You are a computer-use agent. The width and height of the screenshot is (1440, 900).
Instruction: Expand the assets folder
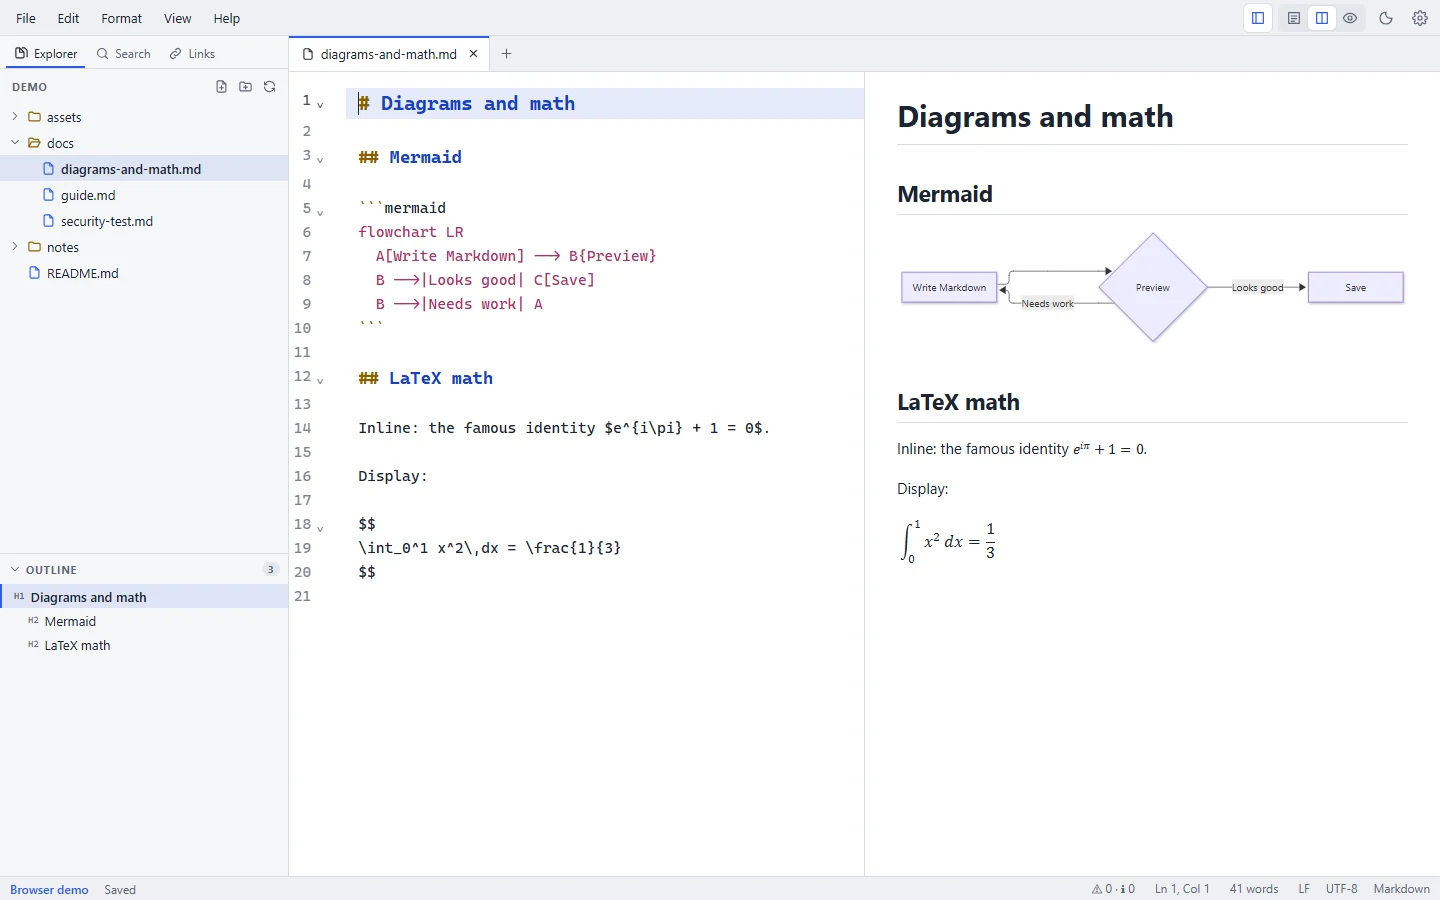(15, 117)
